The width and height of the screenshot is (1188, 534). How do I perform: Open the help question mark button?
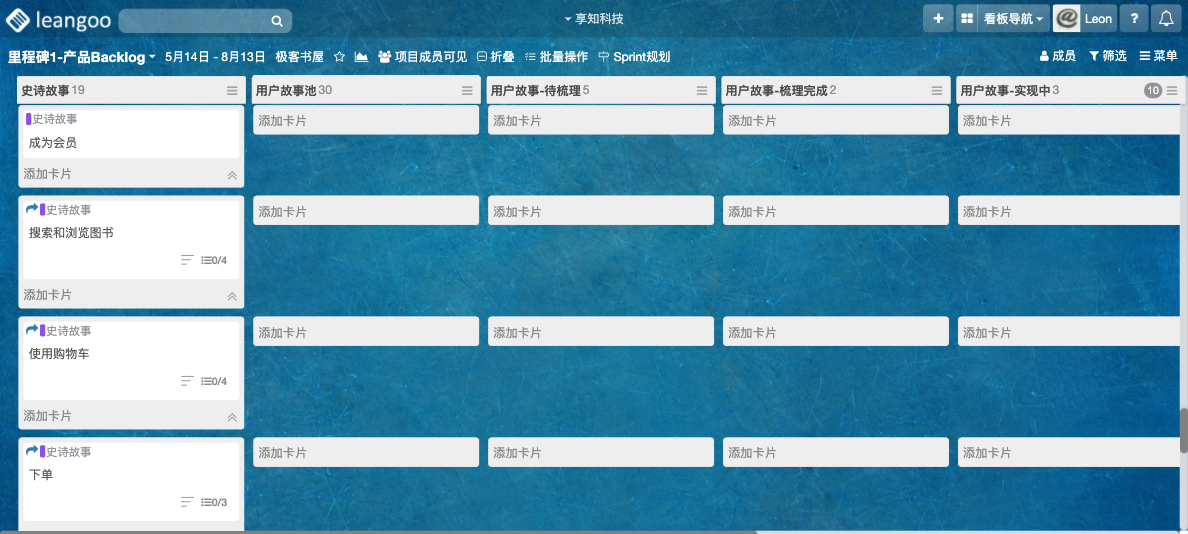point(1133,19)
